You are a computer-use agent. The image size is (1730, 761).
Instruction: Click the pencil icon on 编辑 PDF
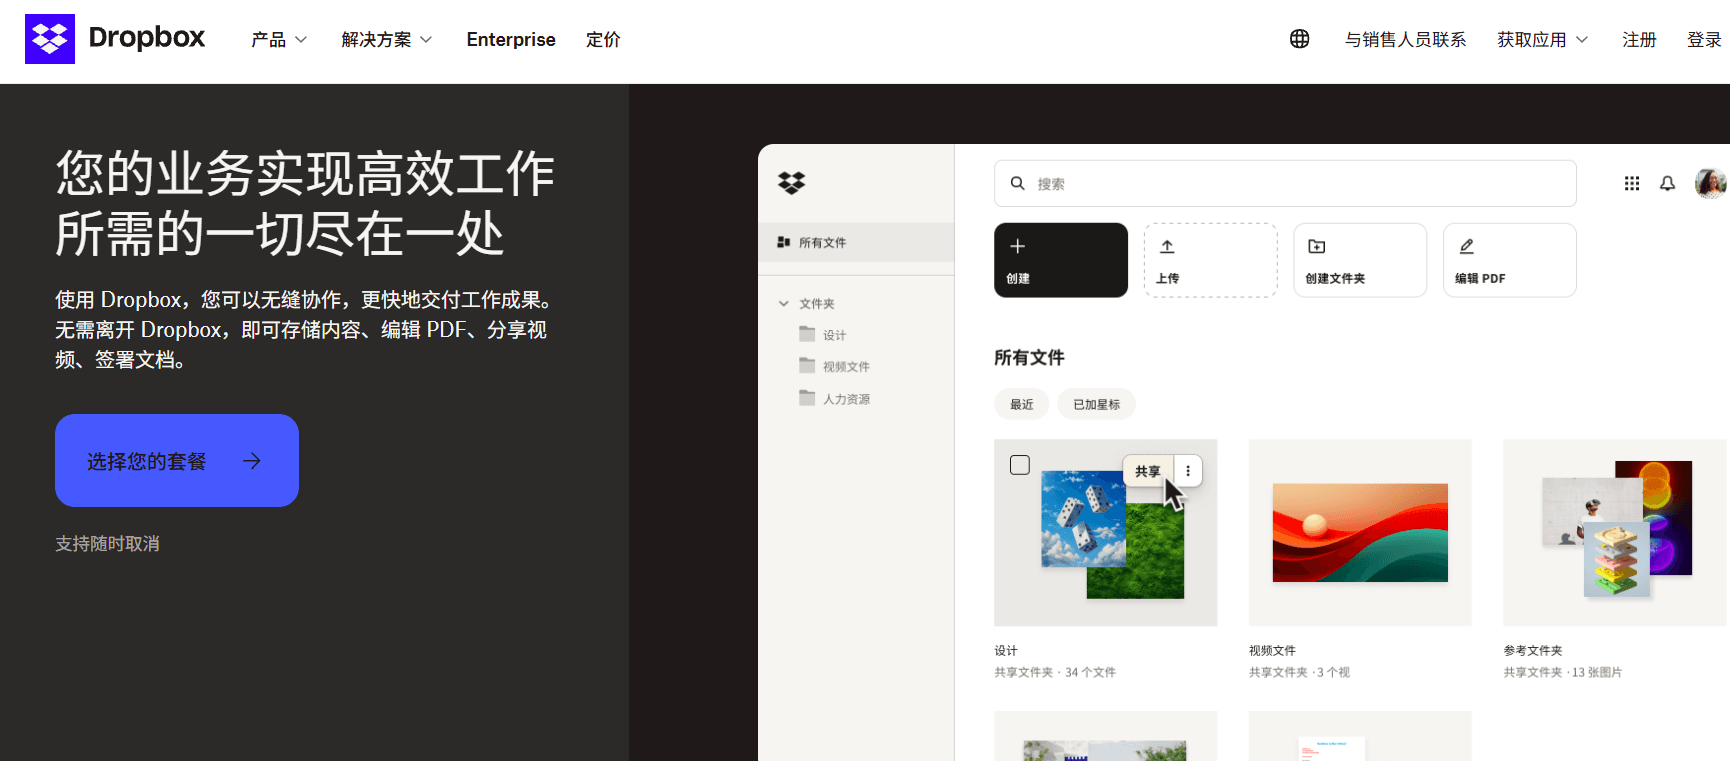pyautogui.click(x=1466, y=246)
